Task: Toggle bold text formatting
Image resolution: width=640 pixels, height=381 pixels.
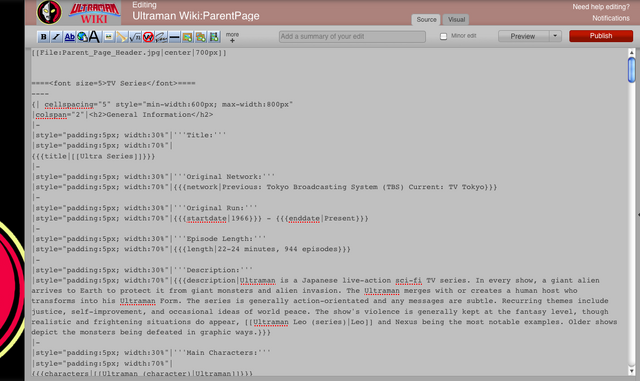Action: 43,37
